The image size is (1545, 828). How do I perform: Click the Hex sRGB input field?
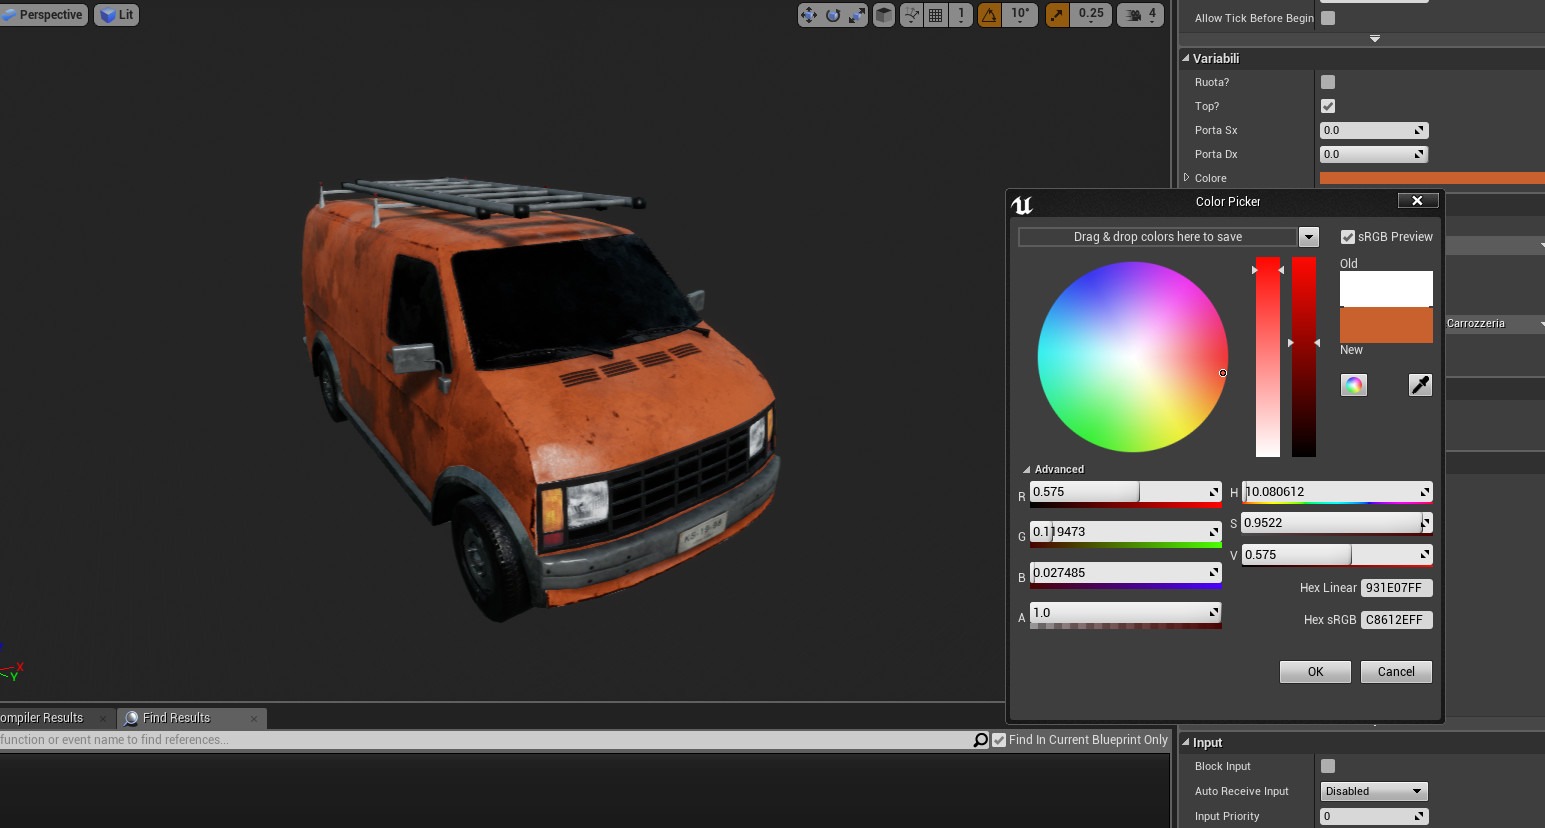(1397, 620)
